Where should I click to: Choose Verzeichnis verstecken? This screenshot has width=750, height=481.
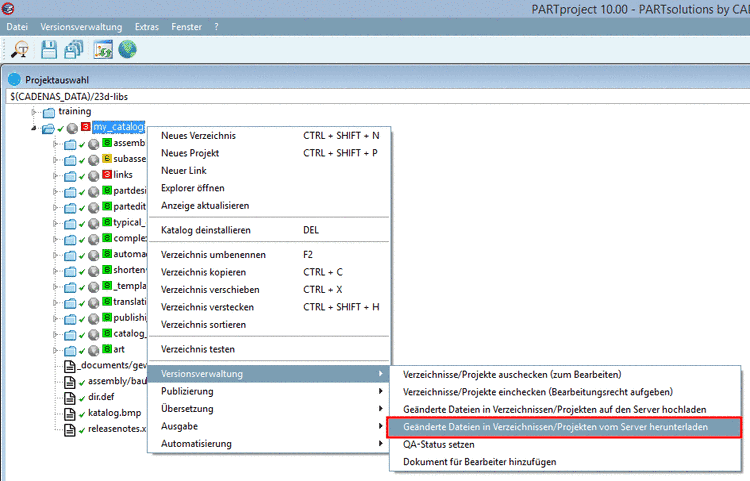(269, 307)
